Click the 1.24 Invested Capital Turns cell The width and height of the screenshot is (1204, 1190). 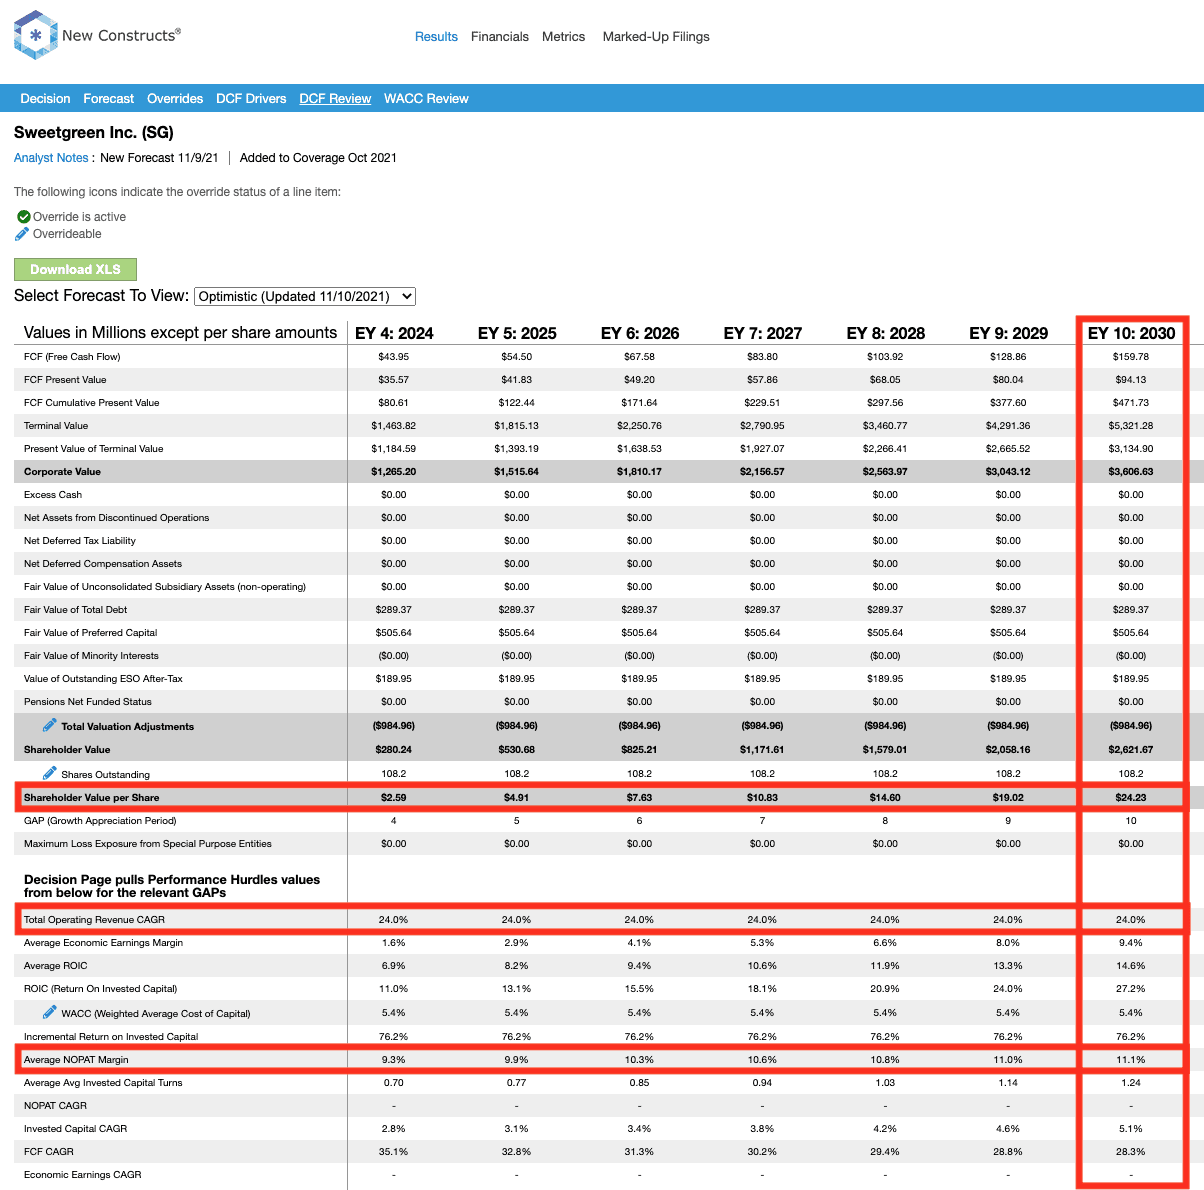point(1131,1083)
